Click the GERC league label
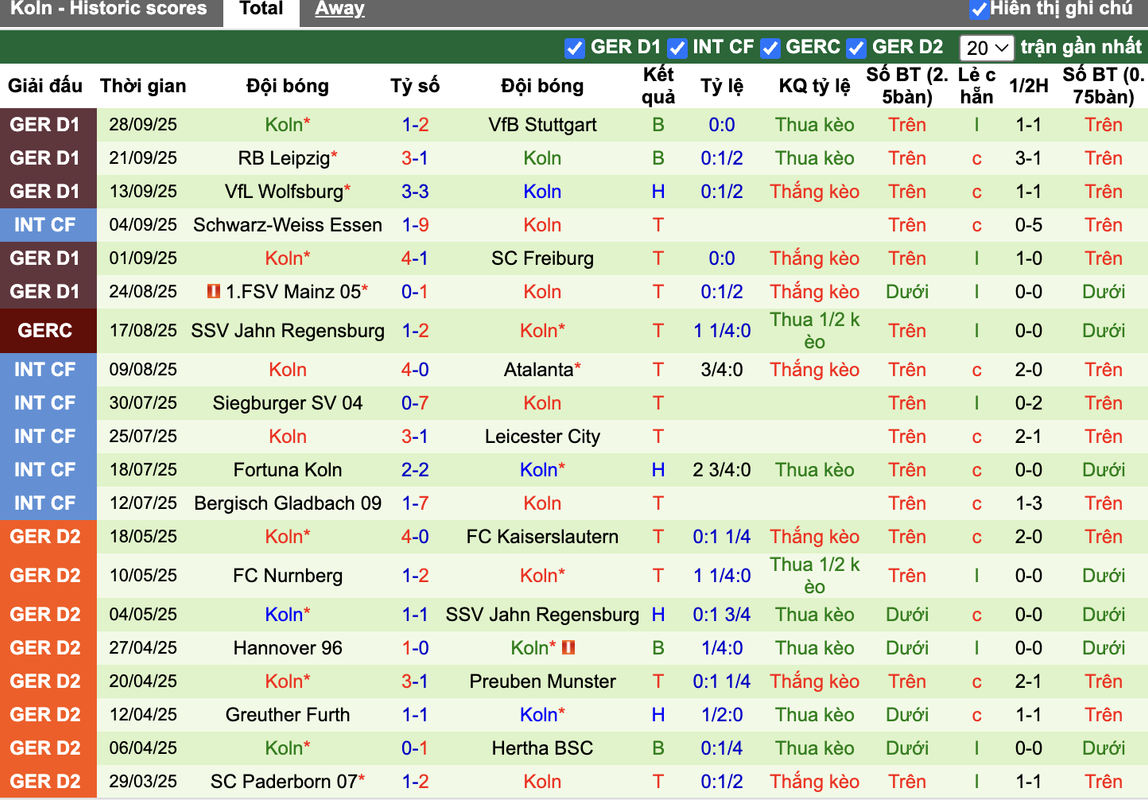This screenshot has width=1148, height=800. pos(45,331)
